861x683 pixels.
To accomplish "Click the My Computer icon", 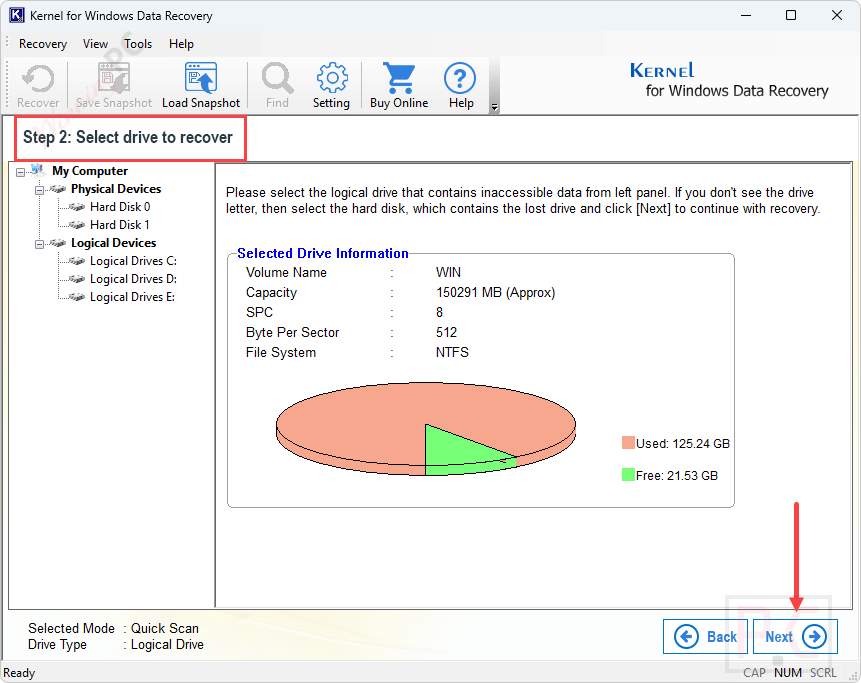I will click(37, 170).
